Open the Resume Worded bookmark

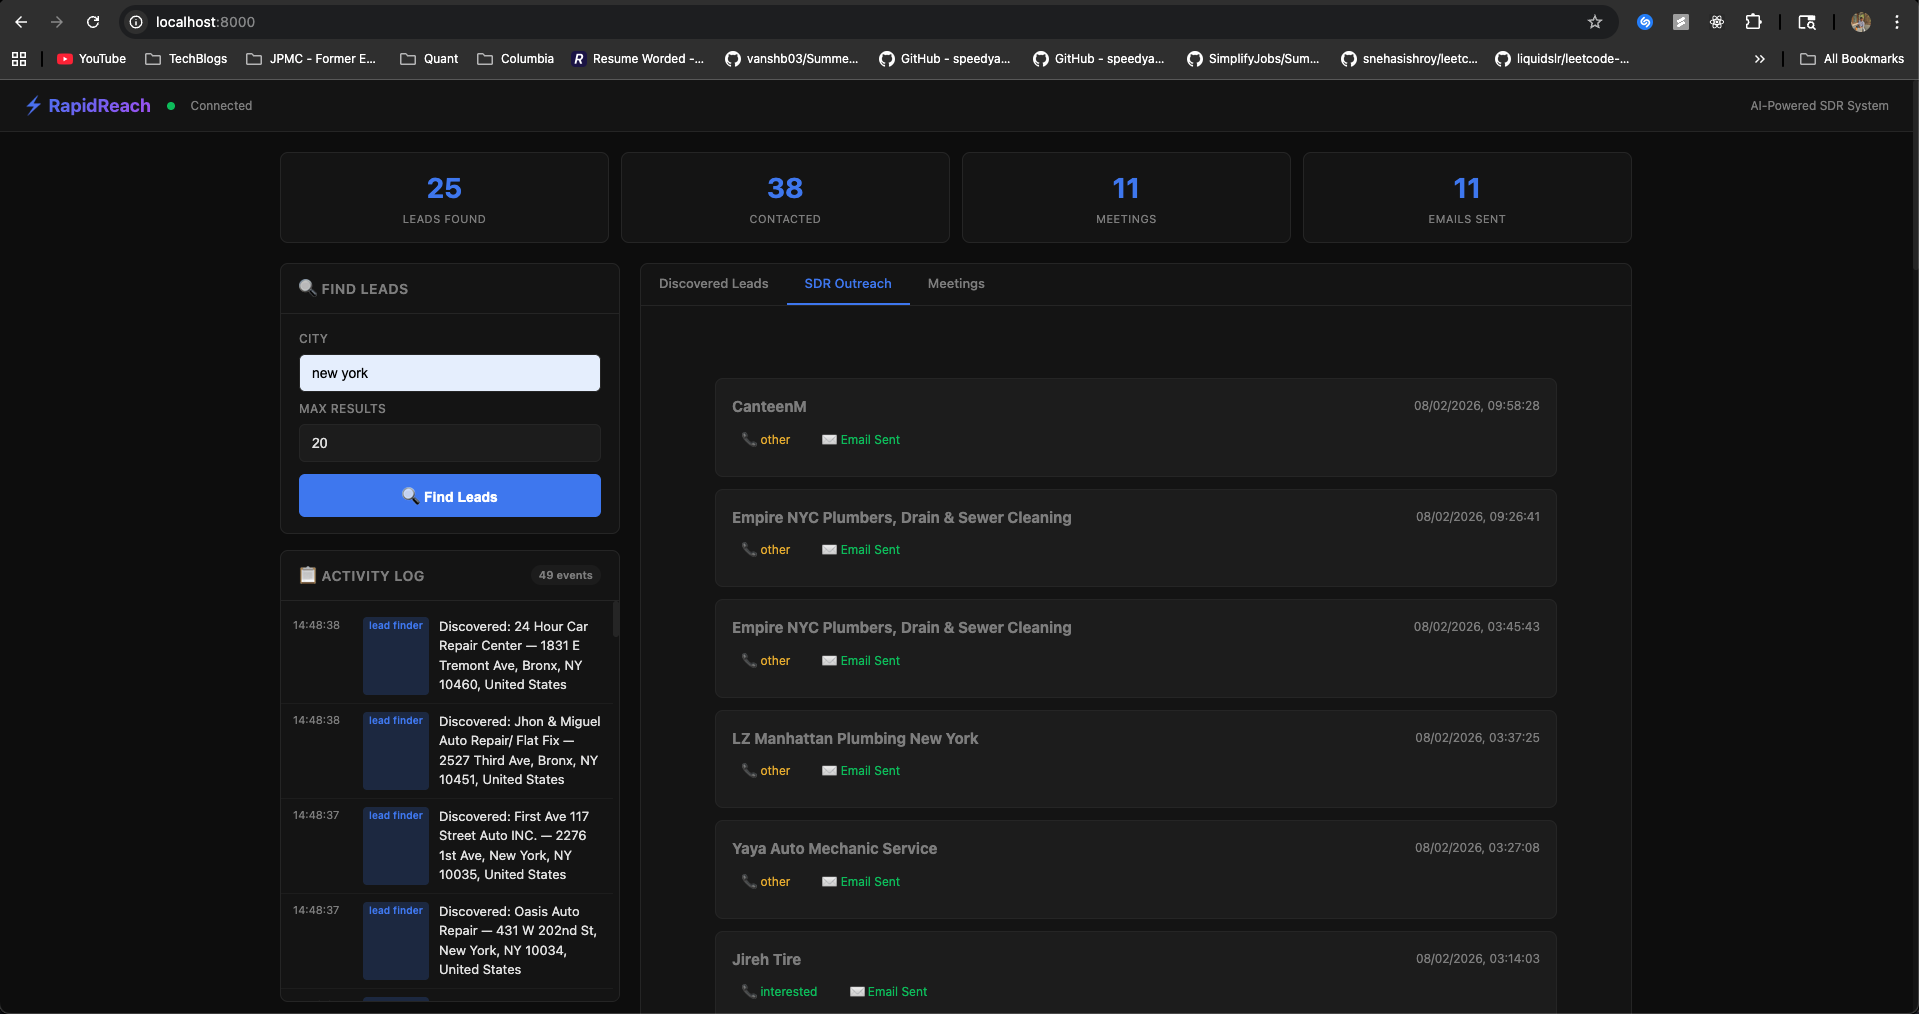click(x=638, y=59)
